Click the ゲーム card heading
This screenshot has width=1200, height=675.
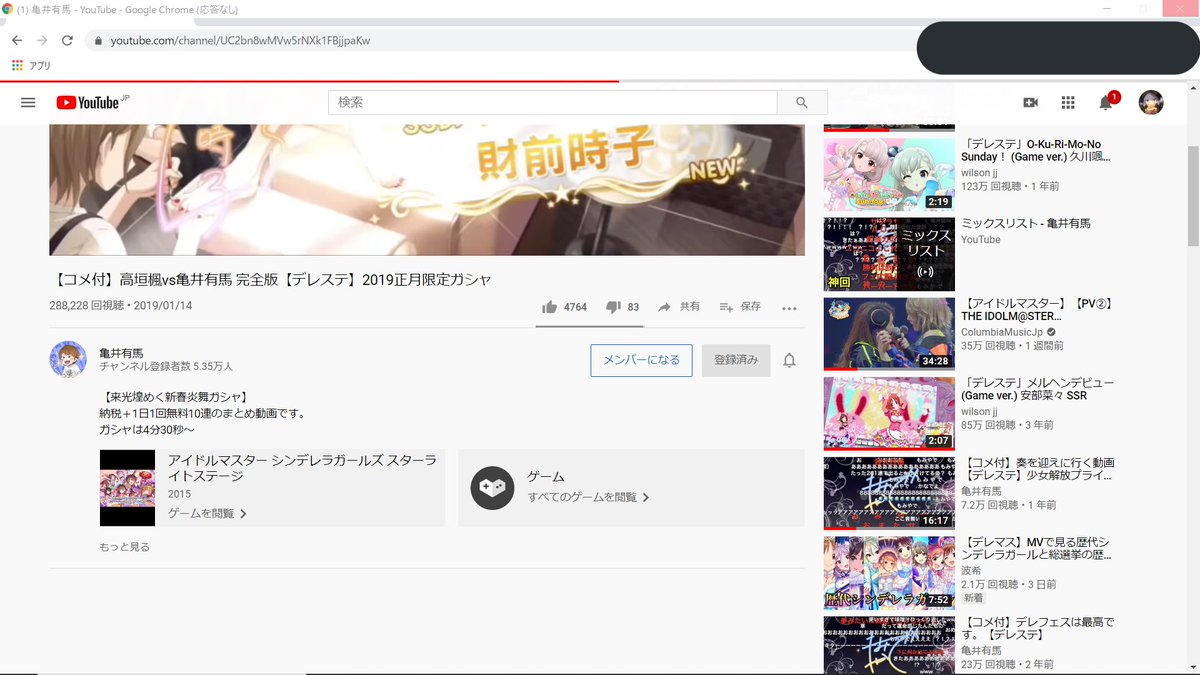coord(546,477)
